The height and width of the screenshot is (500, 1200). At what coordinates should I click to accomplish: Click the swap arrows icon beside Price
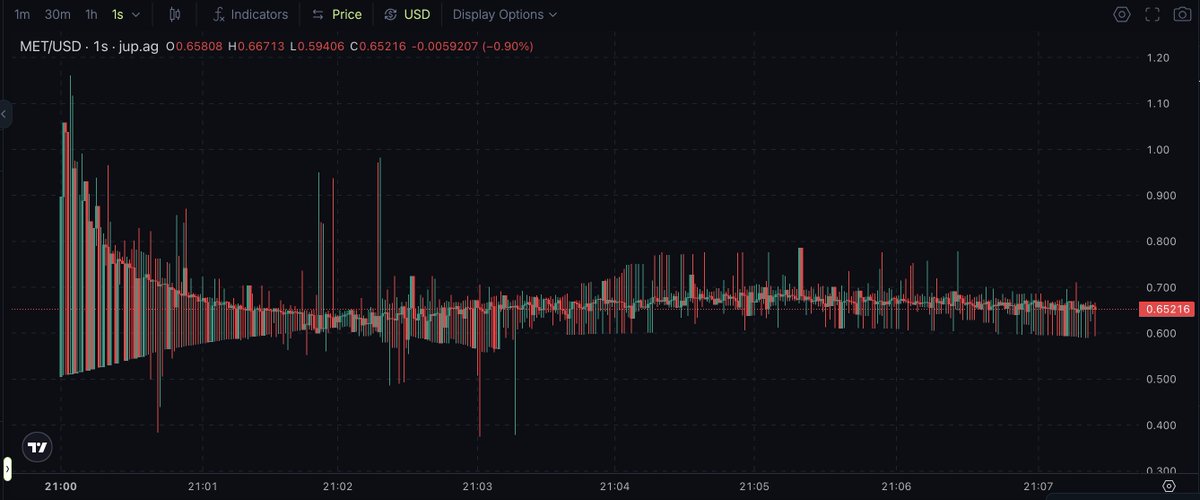point(318,15)
